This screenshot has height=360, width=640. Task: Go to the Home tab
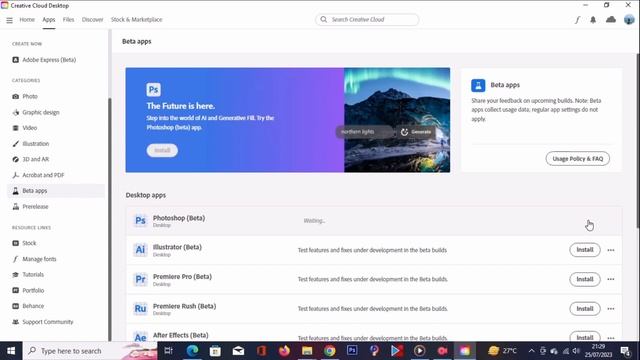click(27, 20)
